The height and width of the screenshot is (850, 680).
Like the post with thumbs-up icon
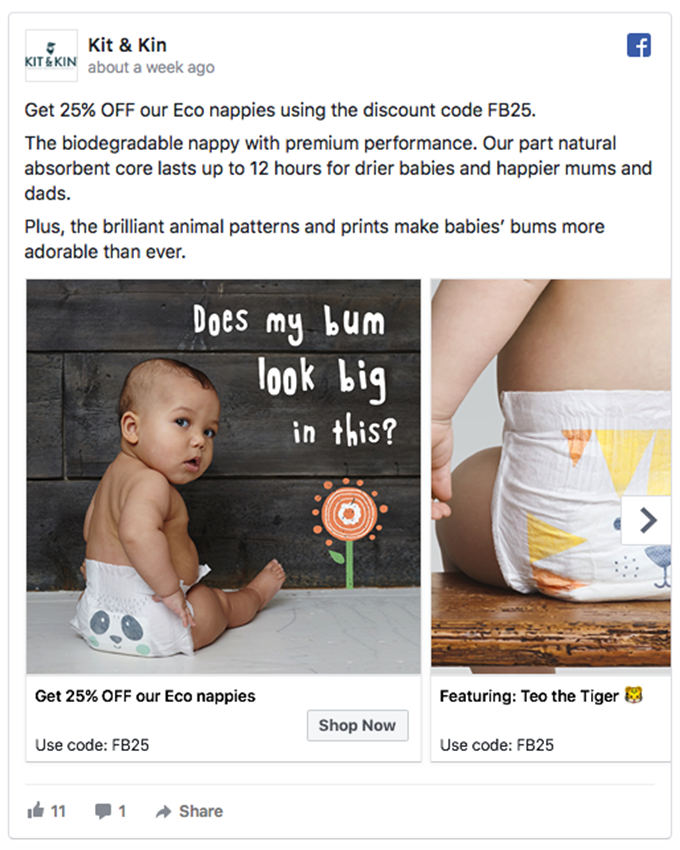[x=36, y=810]
